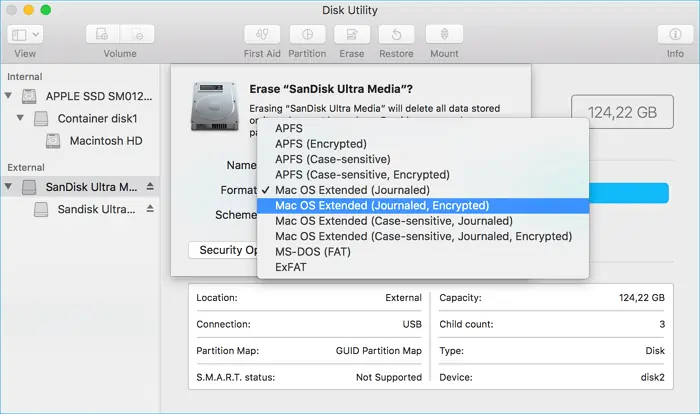Image resolution: width=700 pixels, height=414 pixels.
Task: Click the add Volume icon
Action: 102,34
